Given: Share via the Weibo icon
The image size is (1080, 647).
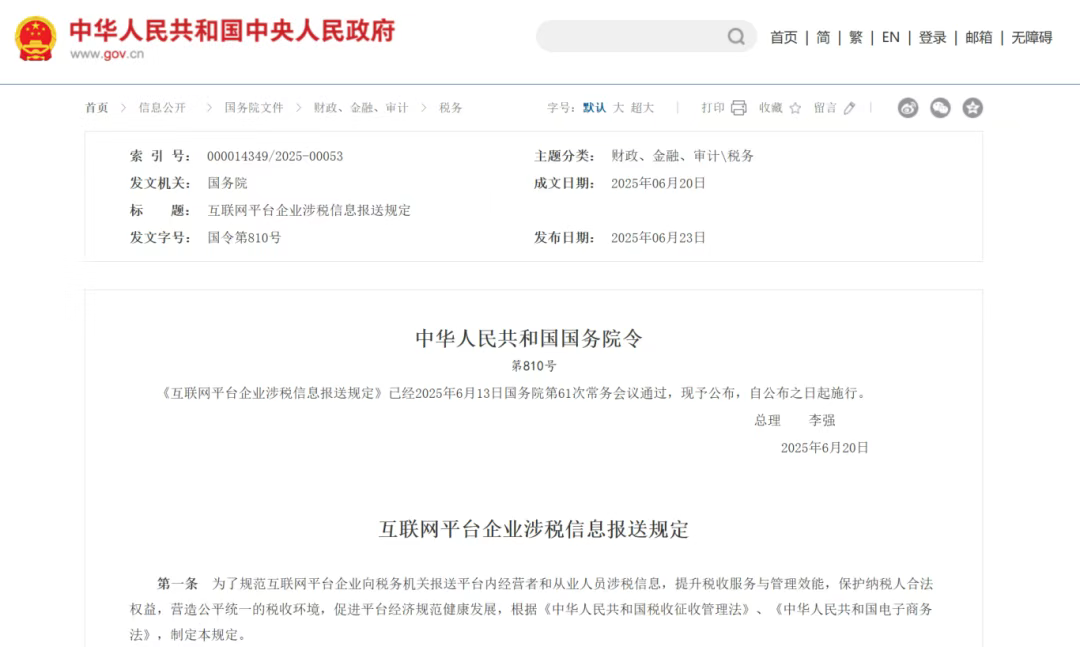Looking at the screenshot, I should tap(908, 108).
